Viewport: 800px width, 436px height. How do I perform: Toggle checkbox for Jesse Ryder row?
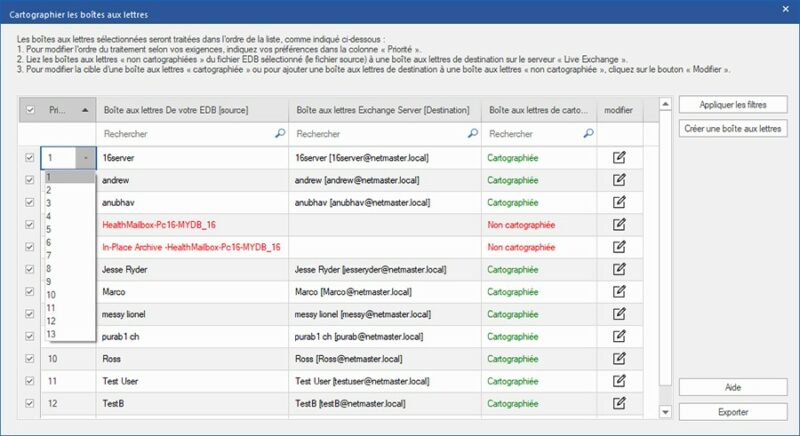point(30,269)
